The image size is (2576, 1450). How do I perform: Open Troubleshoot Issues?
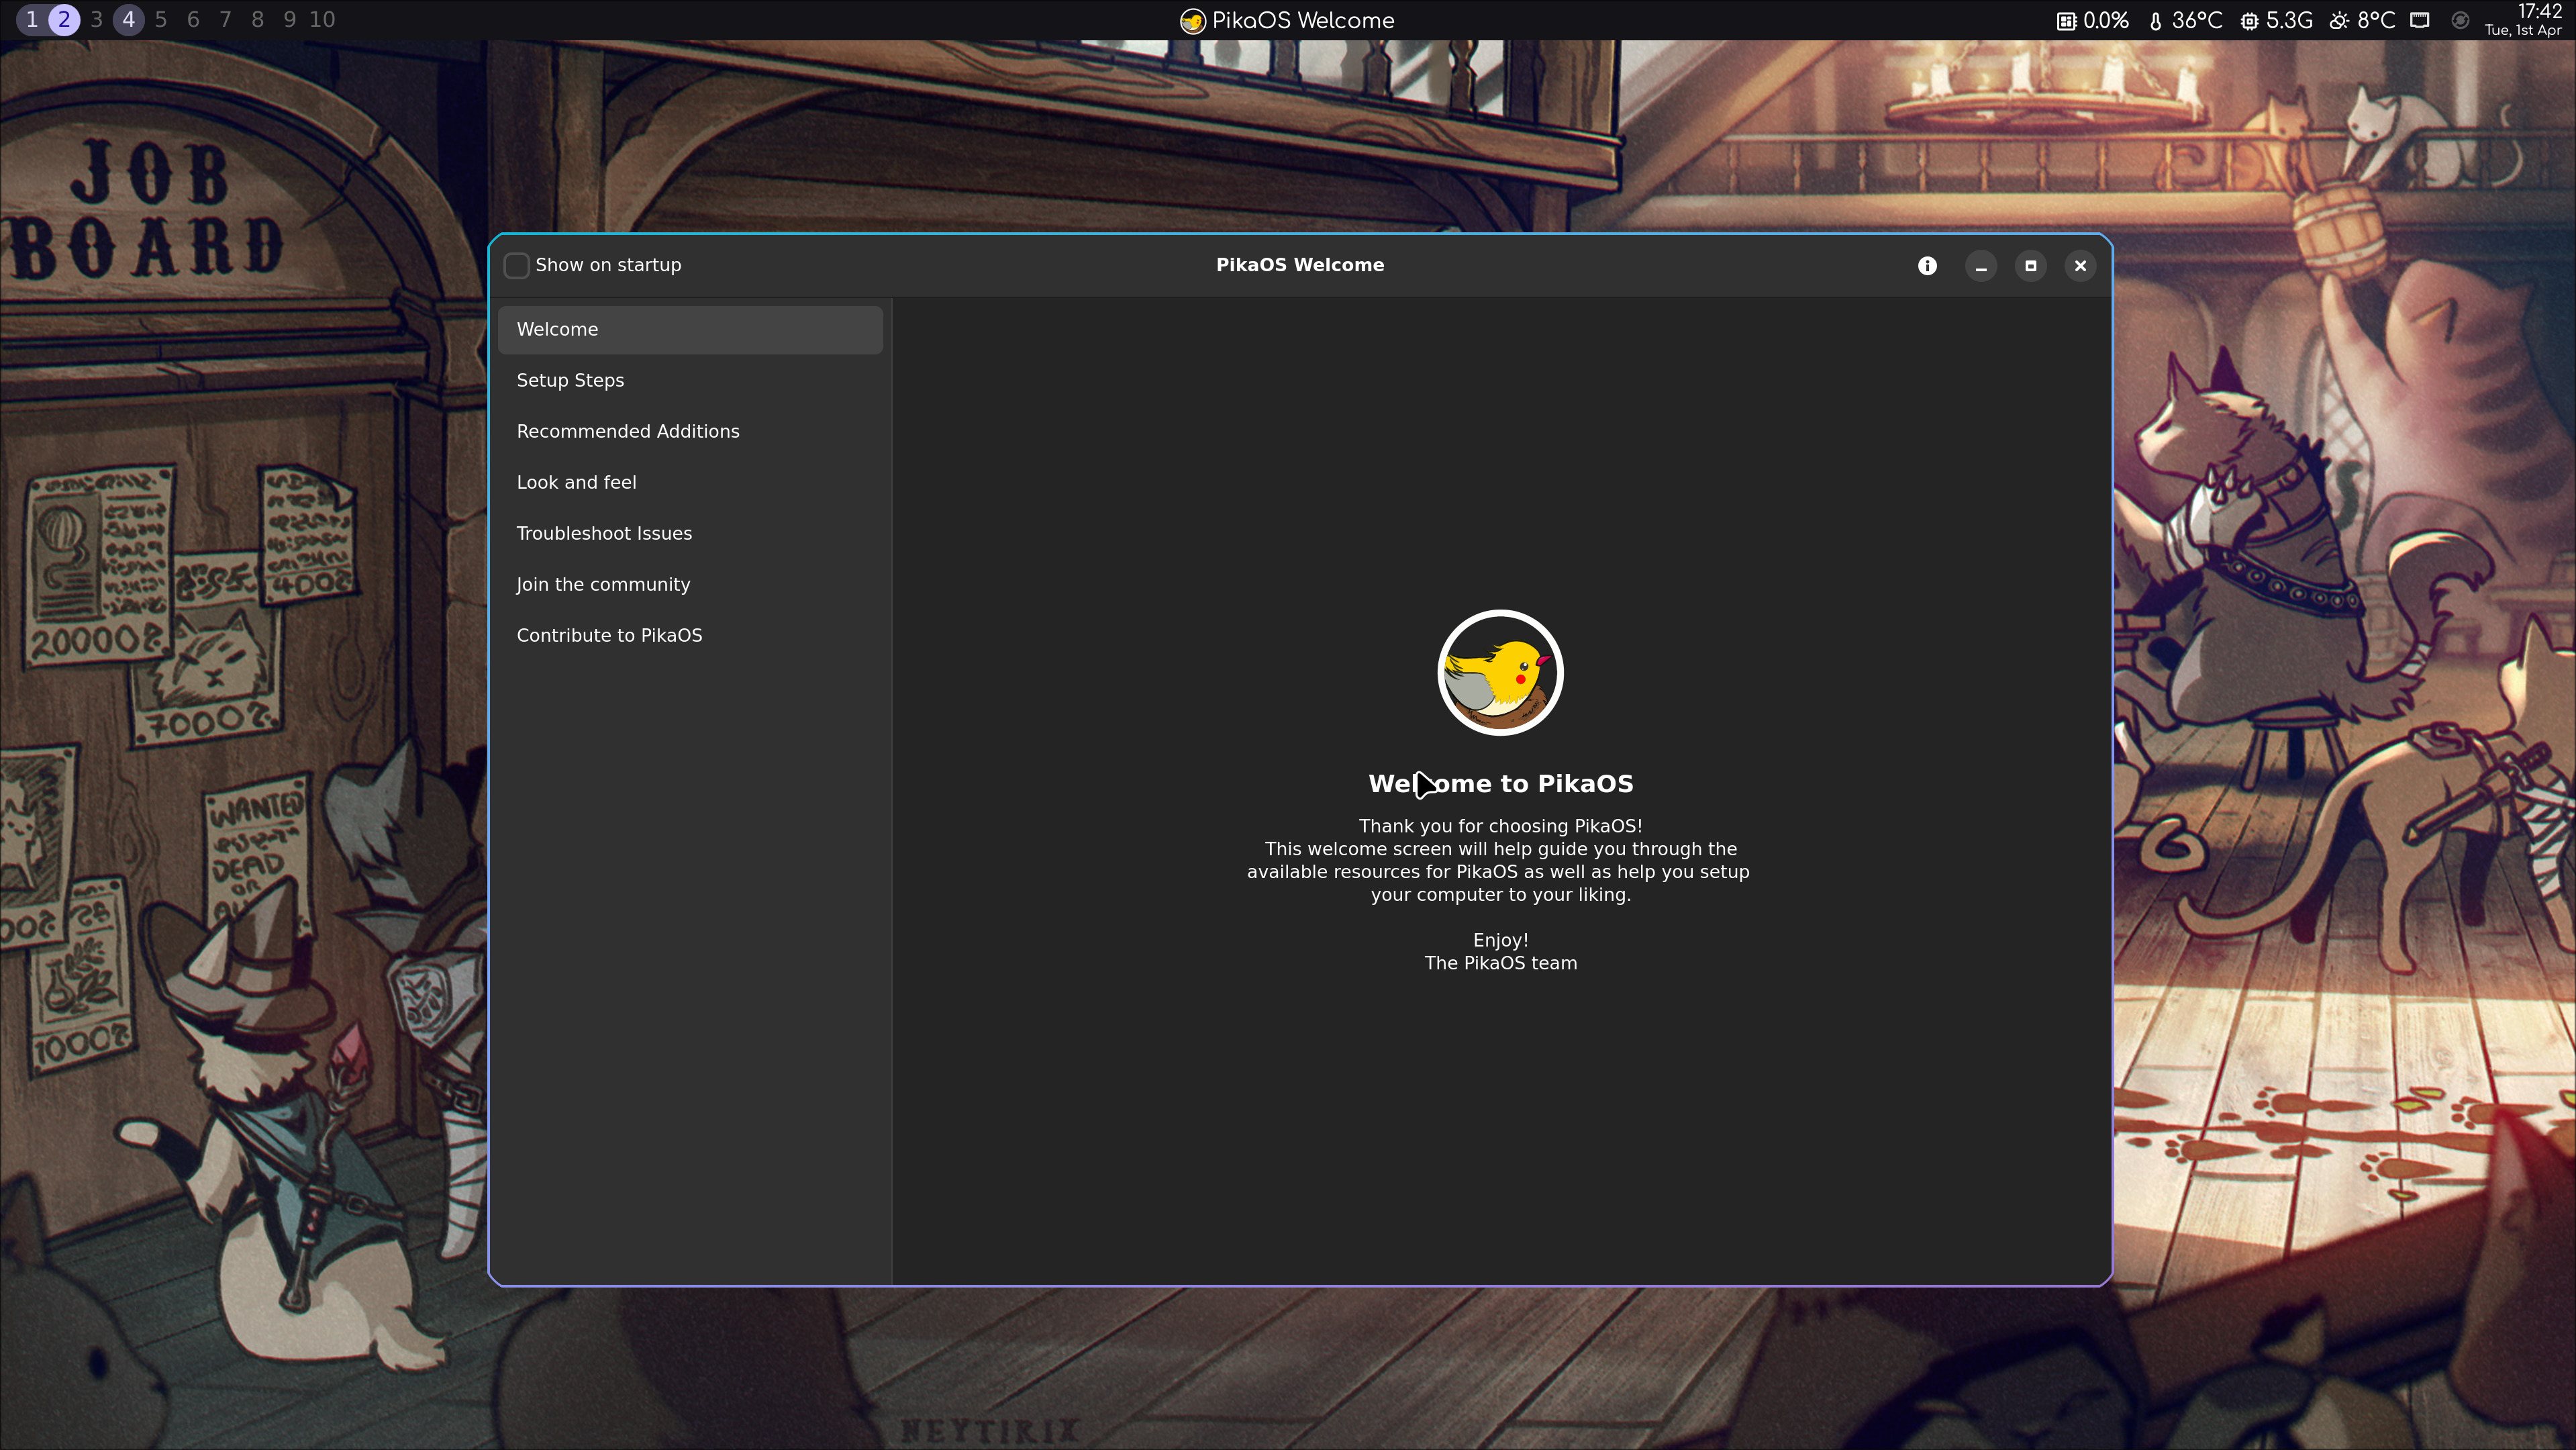pyautogui.click(x=604, y=533)
